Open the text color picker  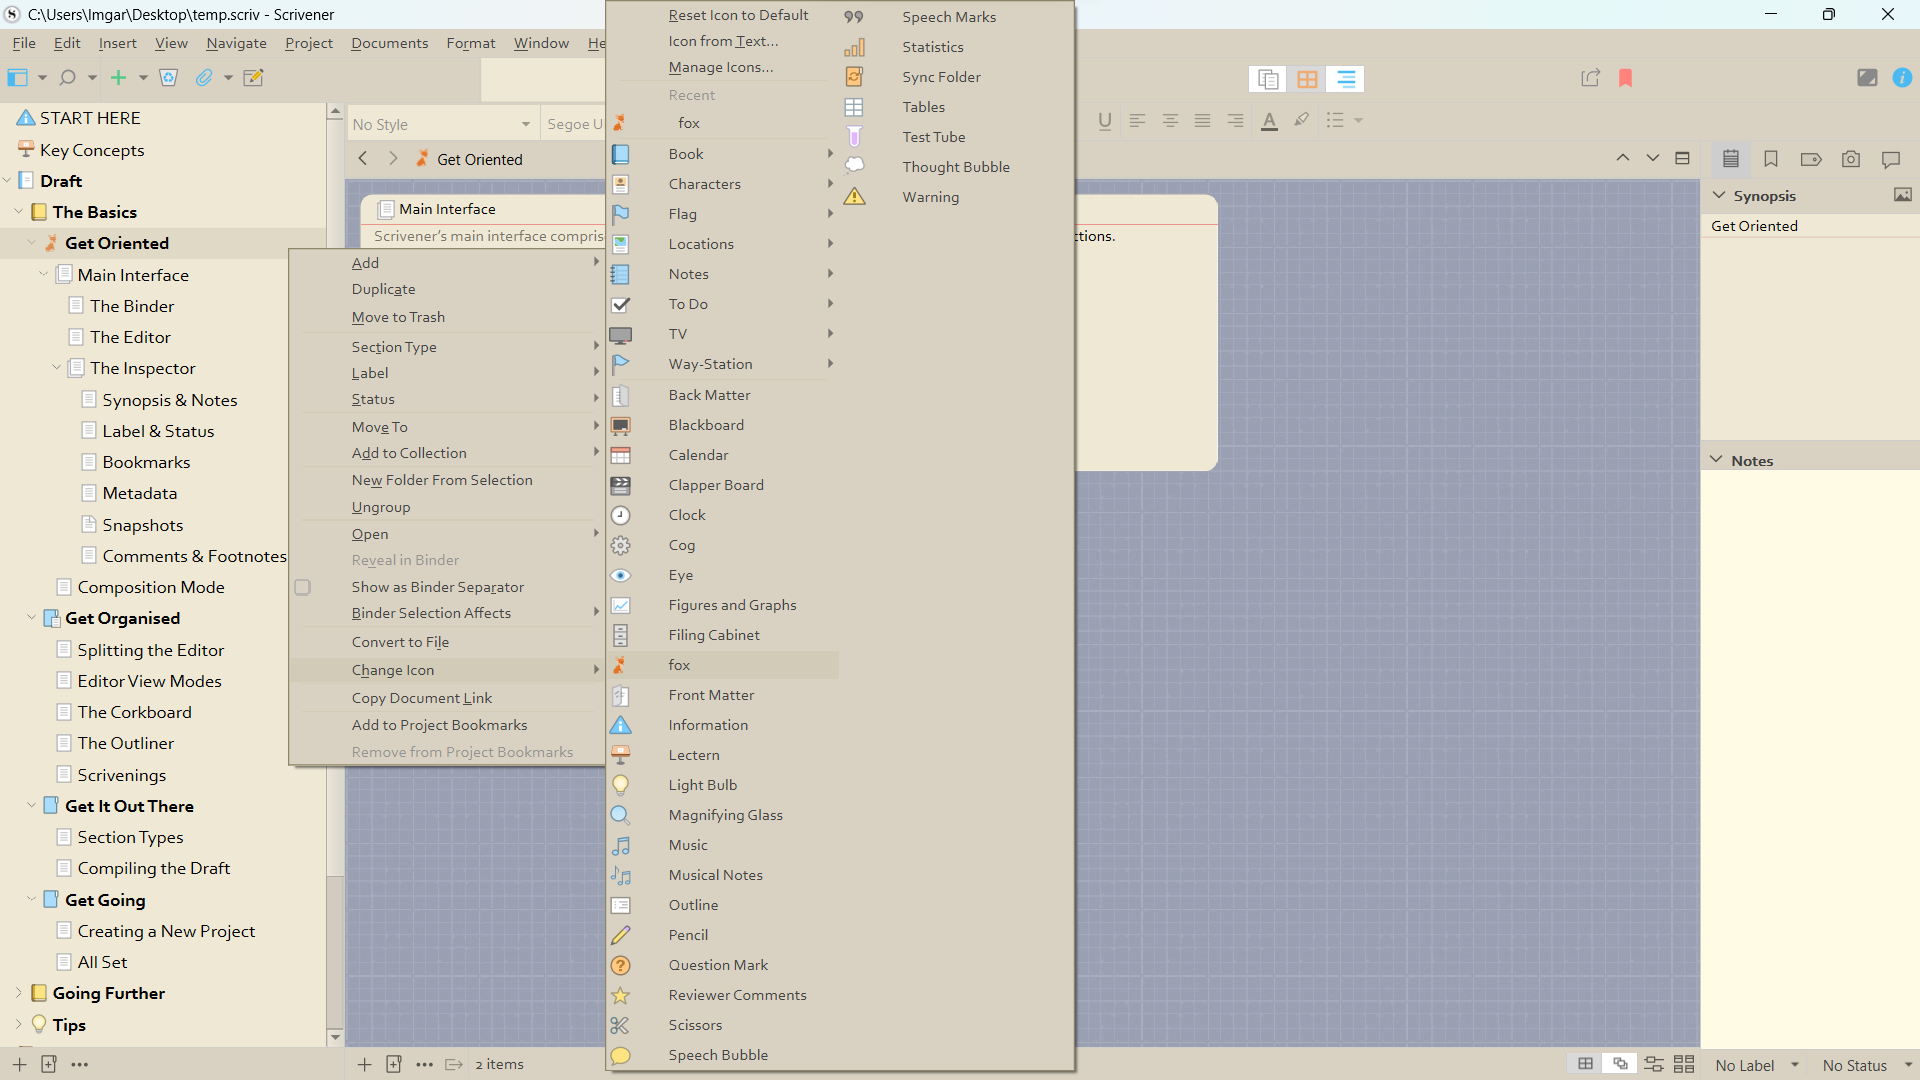tap(1269, 120)
